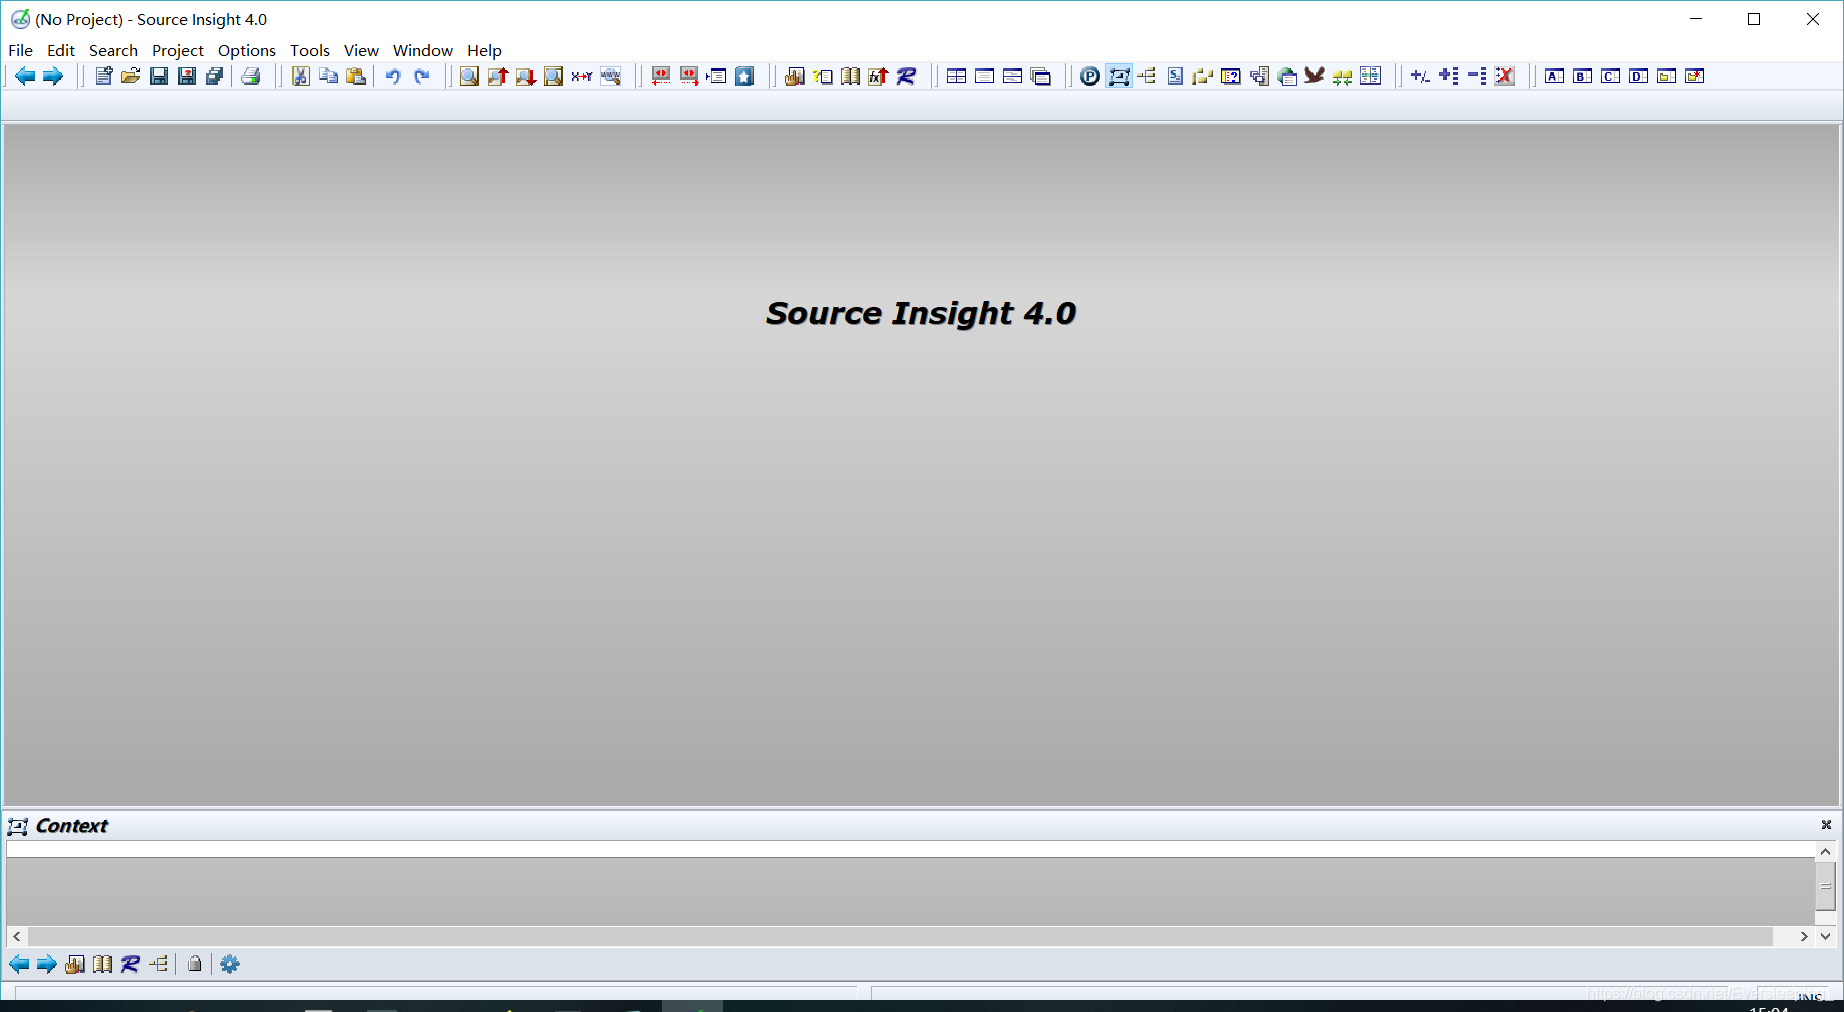Click Context panel vertical scrollbar thumb
Image resolution: width=1844 pixels, height=1012 pixels.
click(x=1825, y=886)
